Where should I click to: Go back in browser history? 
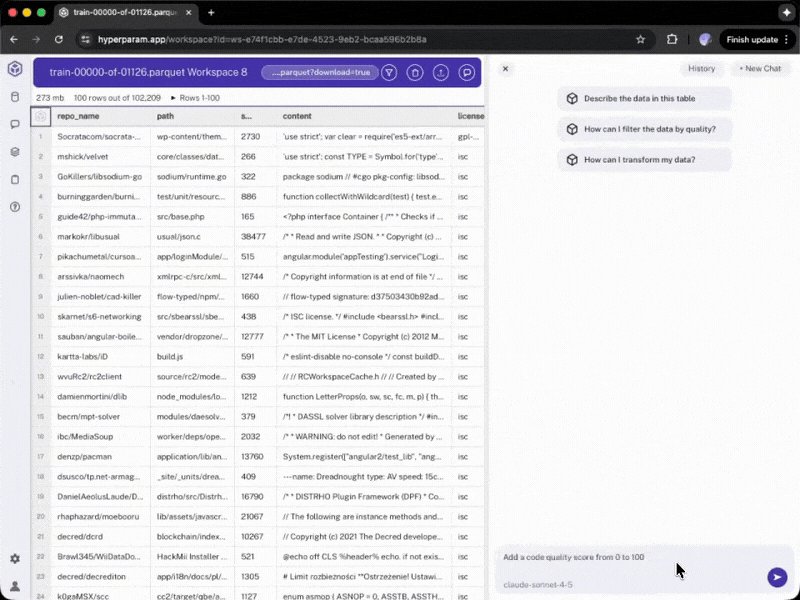click(x=14, y=40)
